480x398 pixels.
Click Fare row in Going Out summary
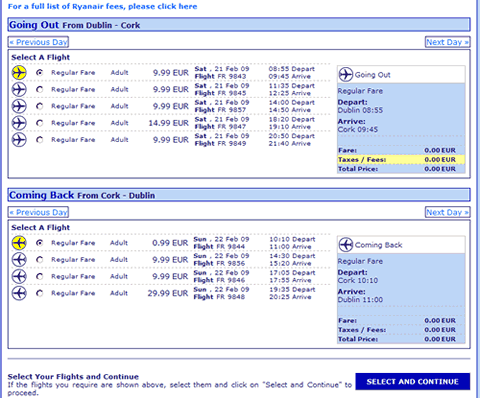(401, 150)
